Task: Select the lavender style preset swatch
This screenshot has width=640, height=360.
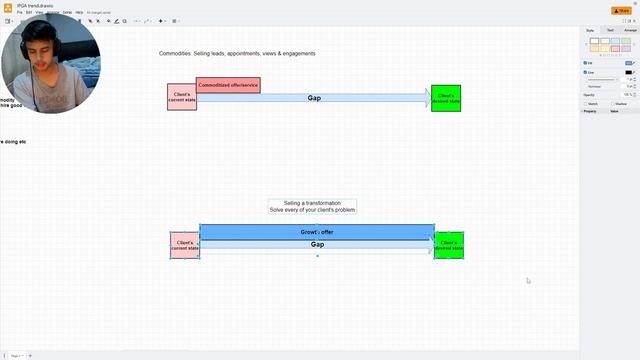Action: (626, 49)
